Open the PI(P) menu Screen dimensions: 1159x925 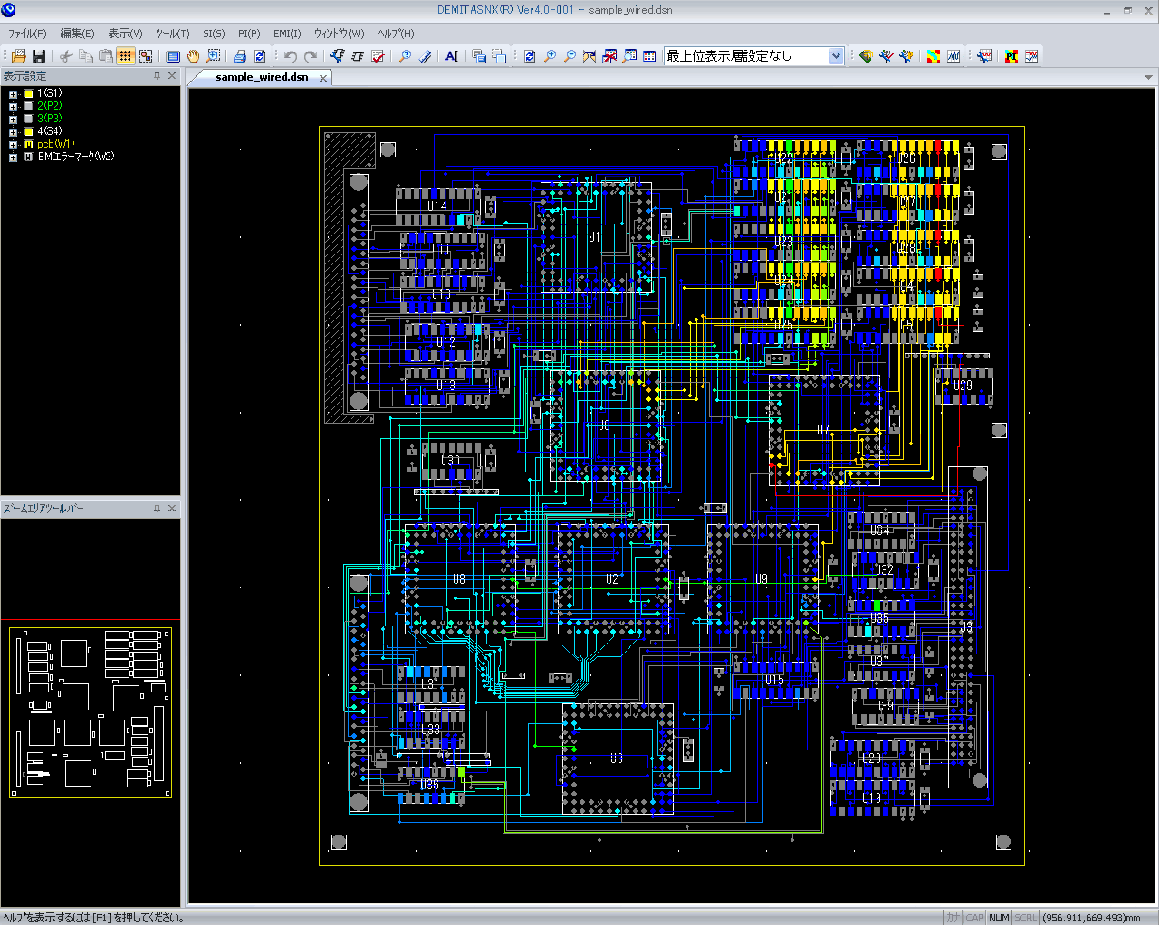tap(249, 33)
